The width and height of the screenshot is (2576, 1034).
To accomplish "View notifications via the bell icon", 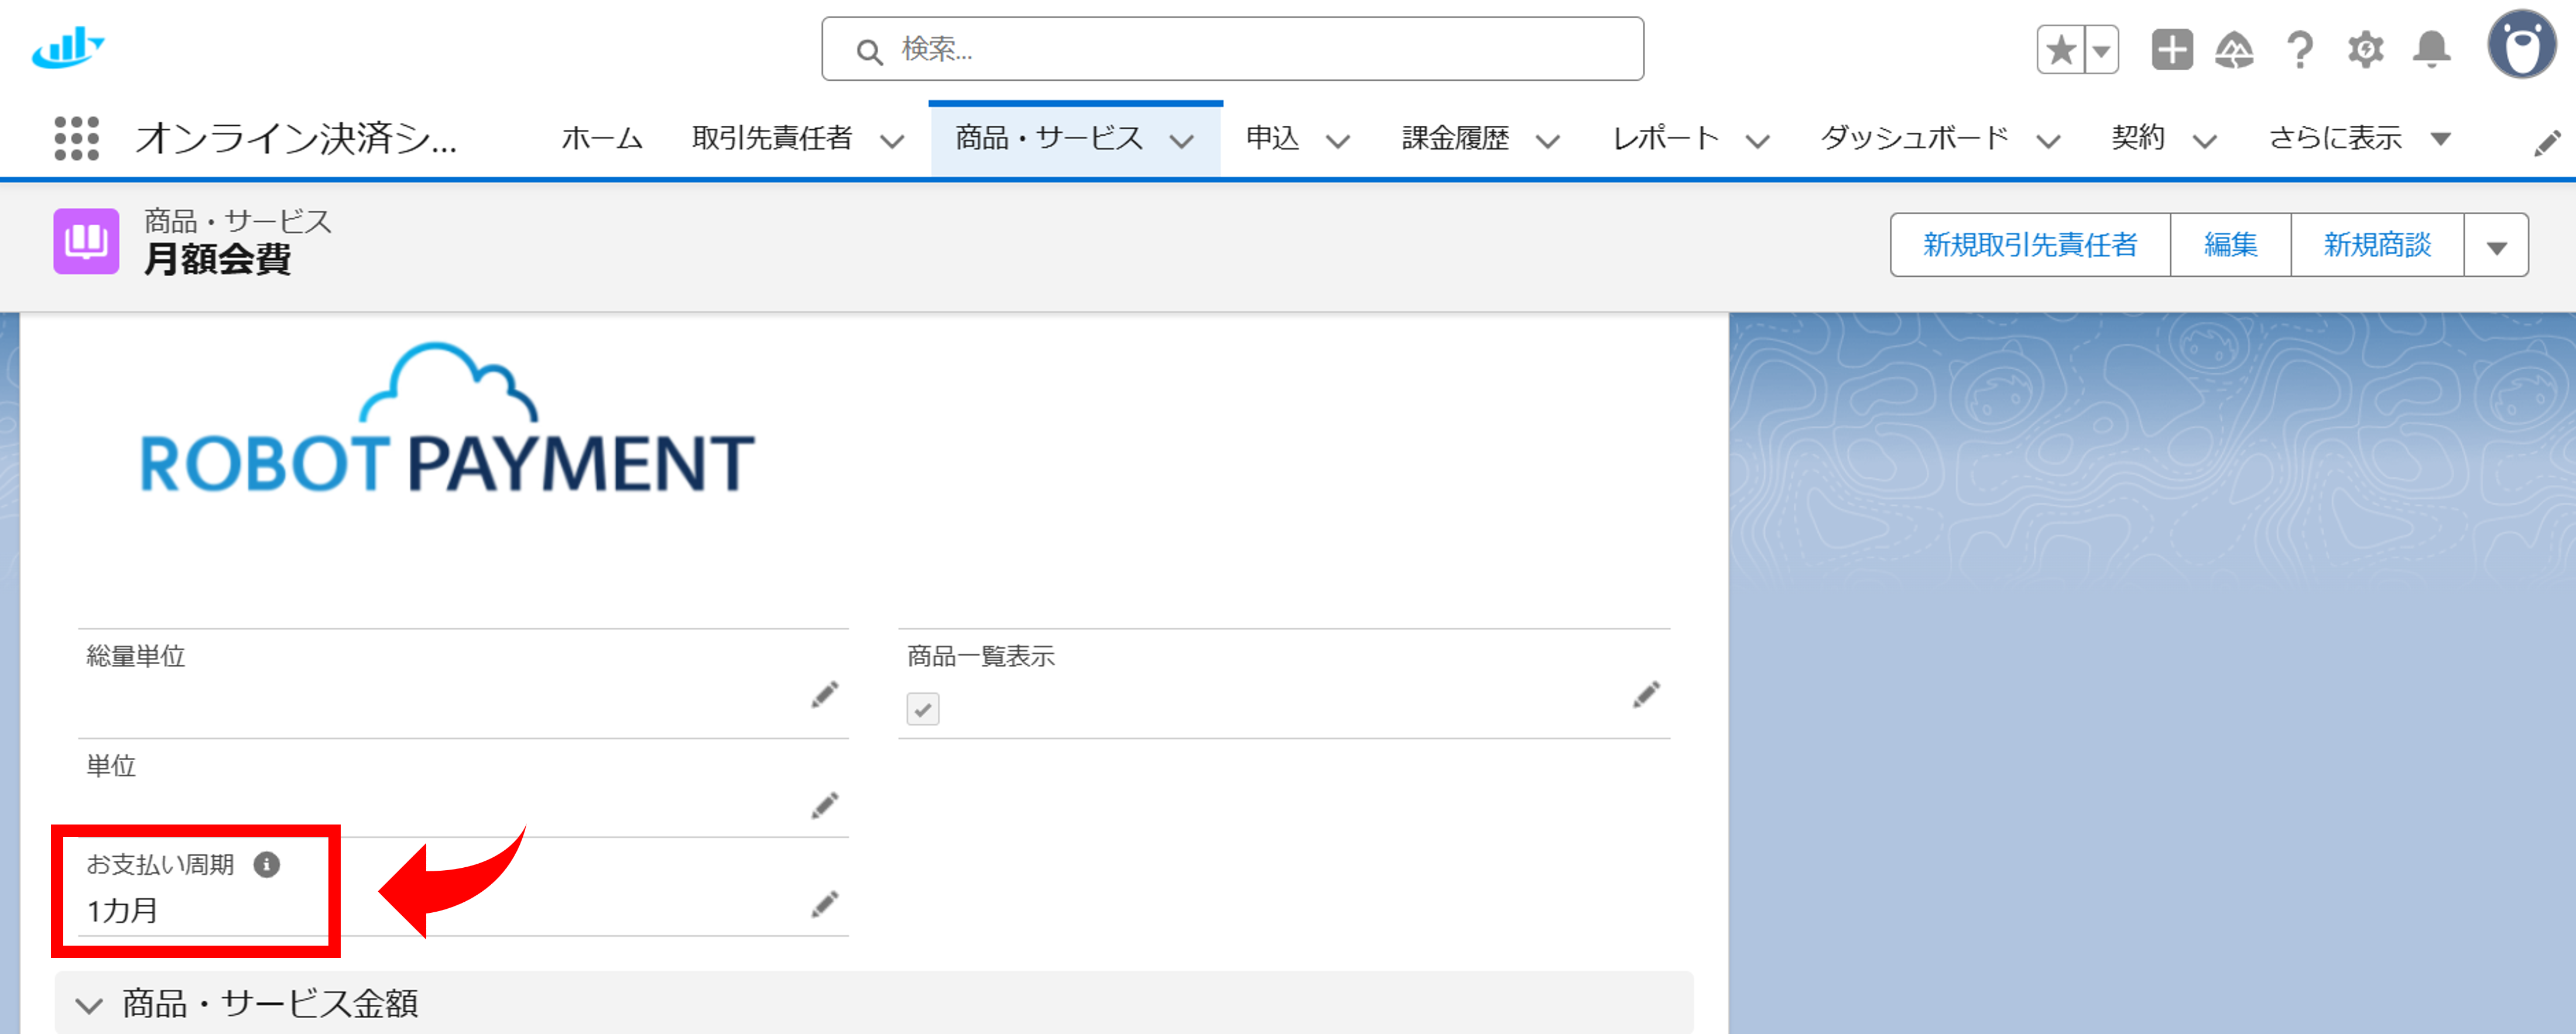I will [2433, 48].
